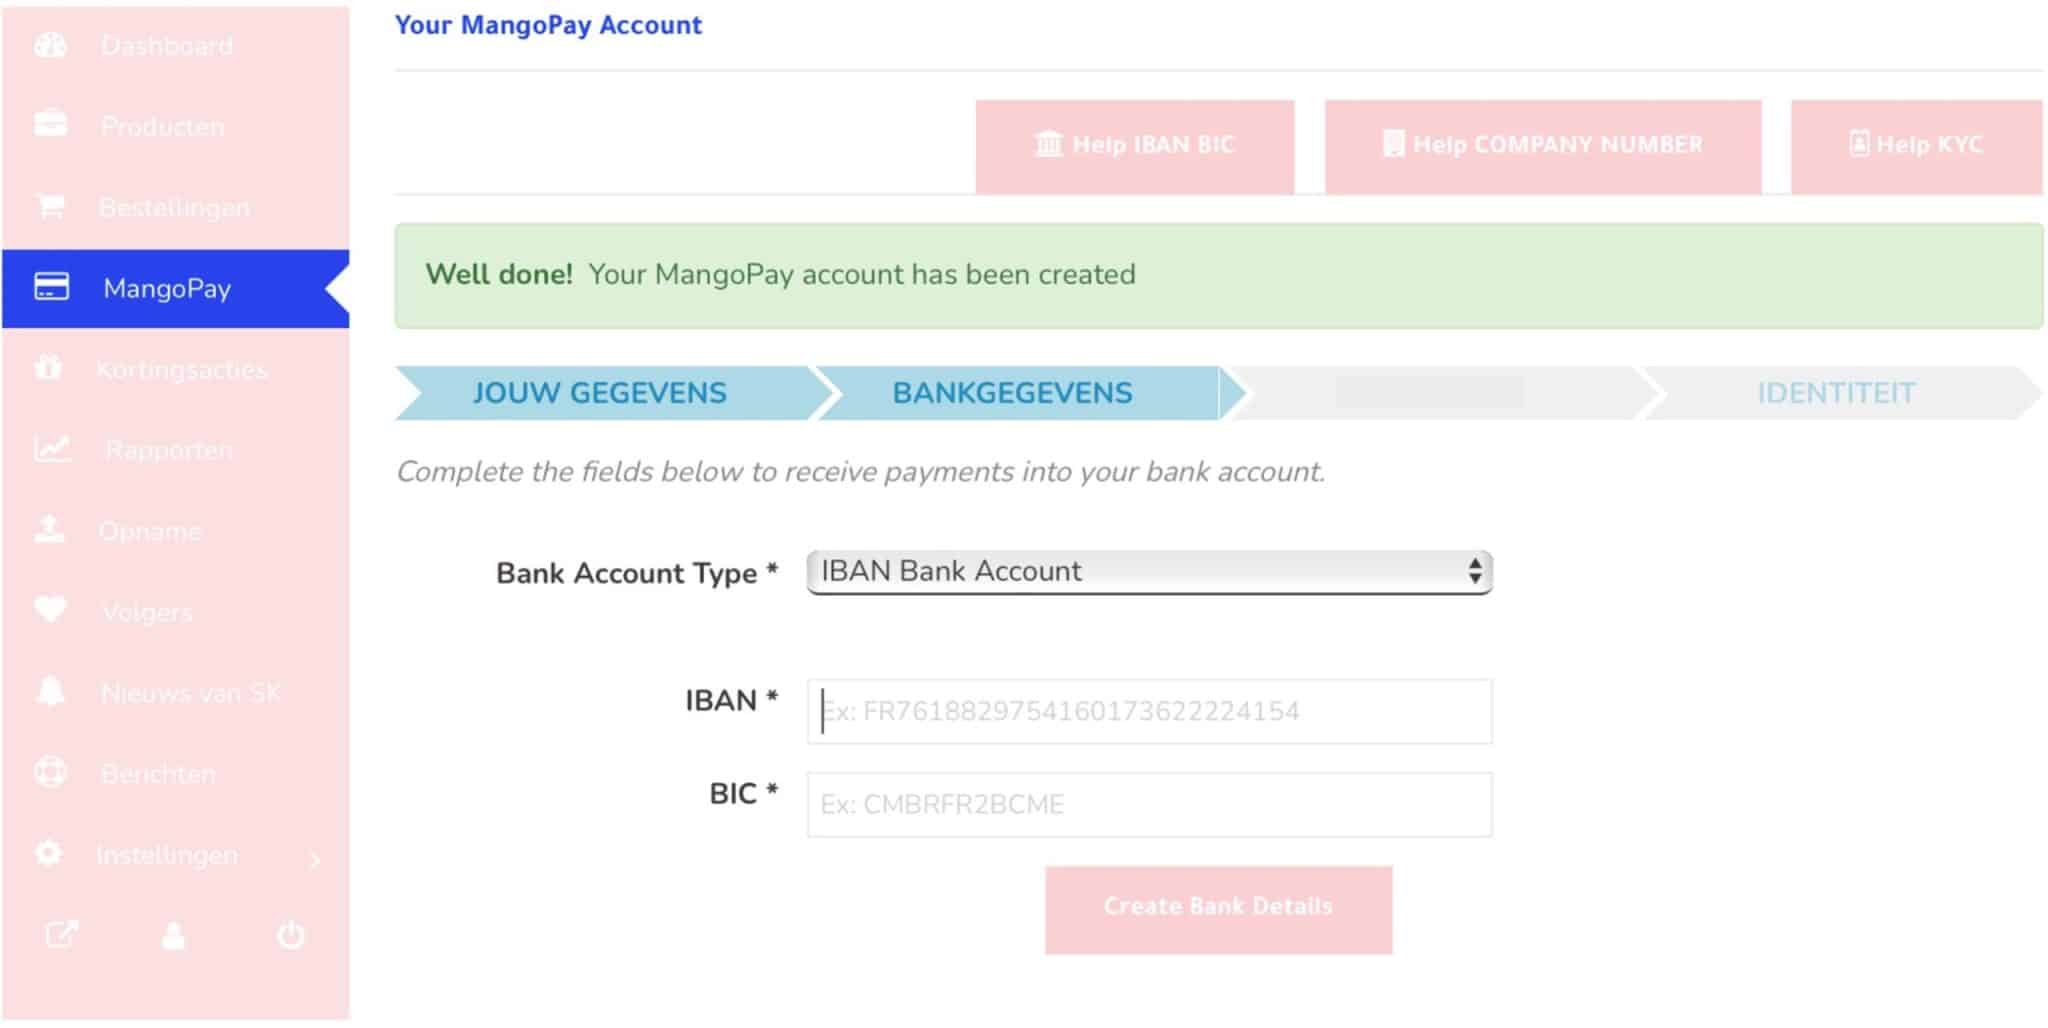Click the Volgers heart icon

(x=50, y=609)
